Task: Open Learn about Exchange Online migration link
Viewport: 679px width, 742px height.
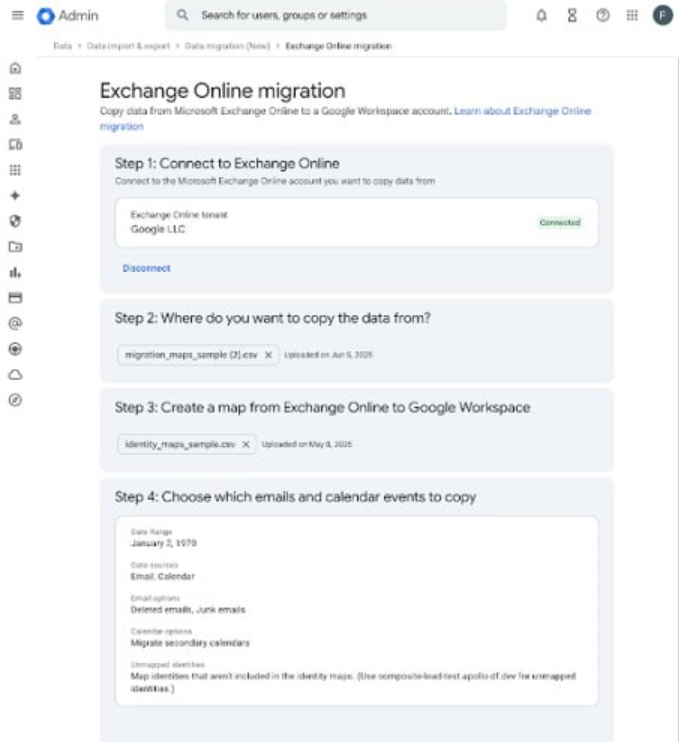Action: (x=345, y=118)
